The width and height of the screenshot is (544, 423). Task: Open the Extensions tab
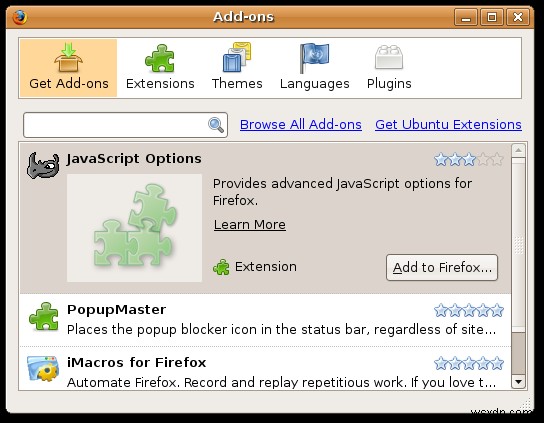(x=160, y=68)
